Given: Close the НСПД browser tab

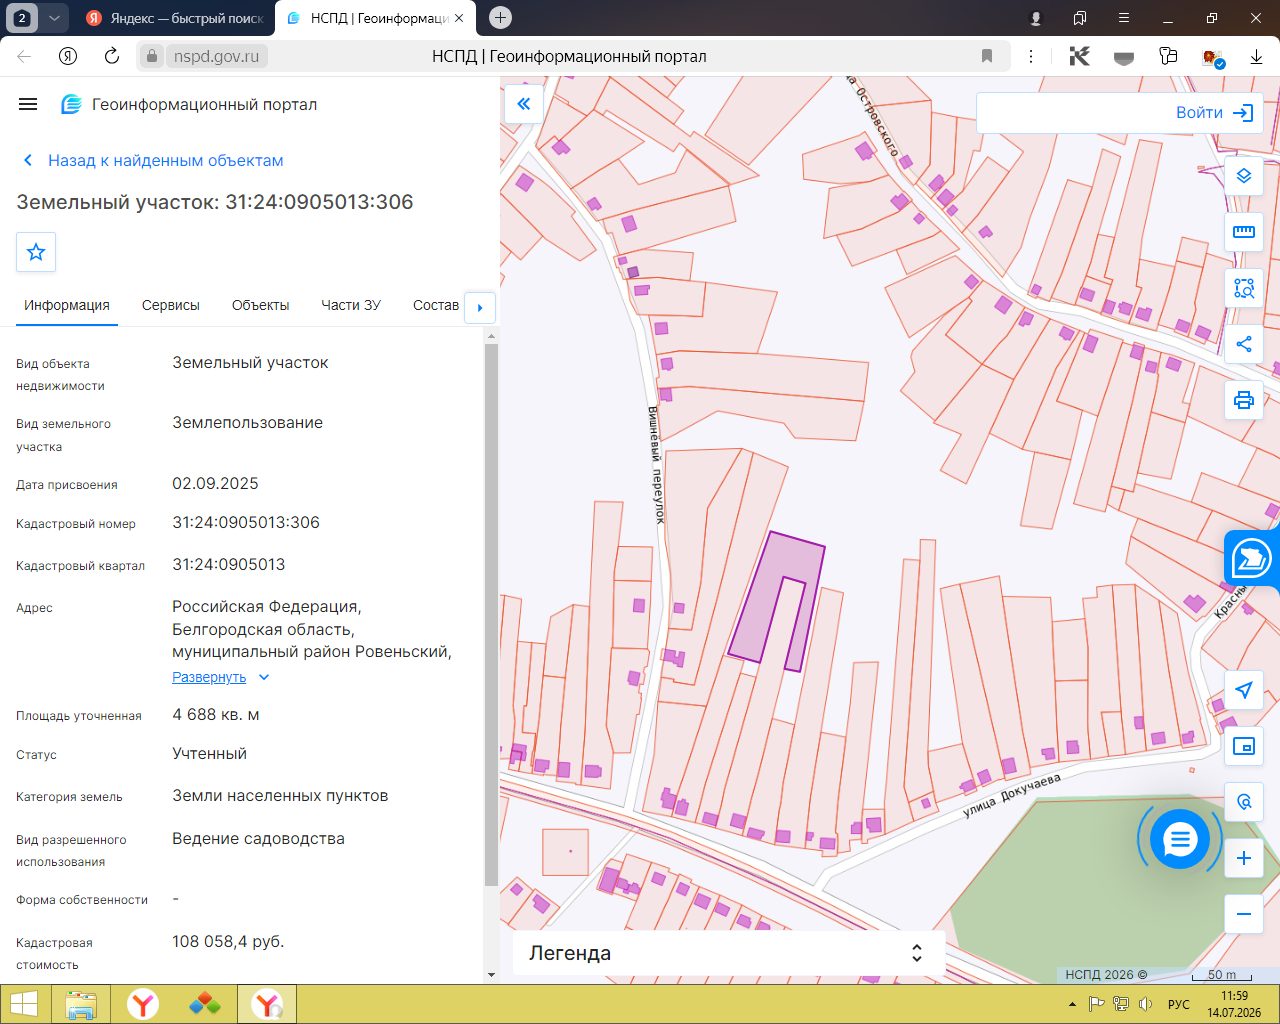Looking at the screenshot, I should pyautogui.click(x=459, y=18).
